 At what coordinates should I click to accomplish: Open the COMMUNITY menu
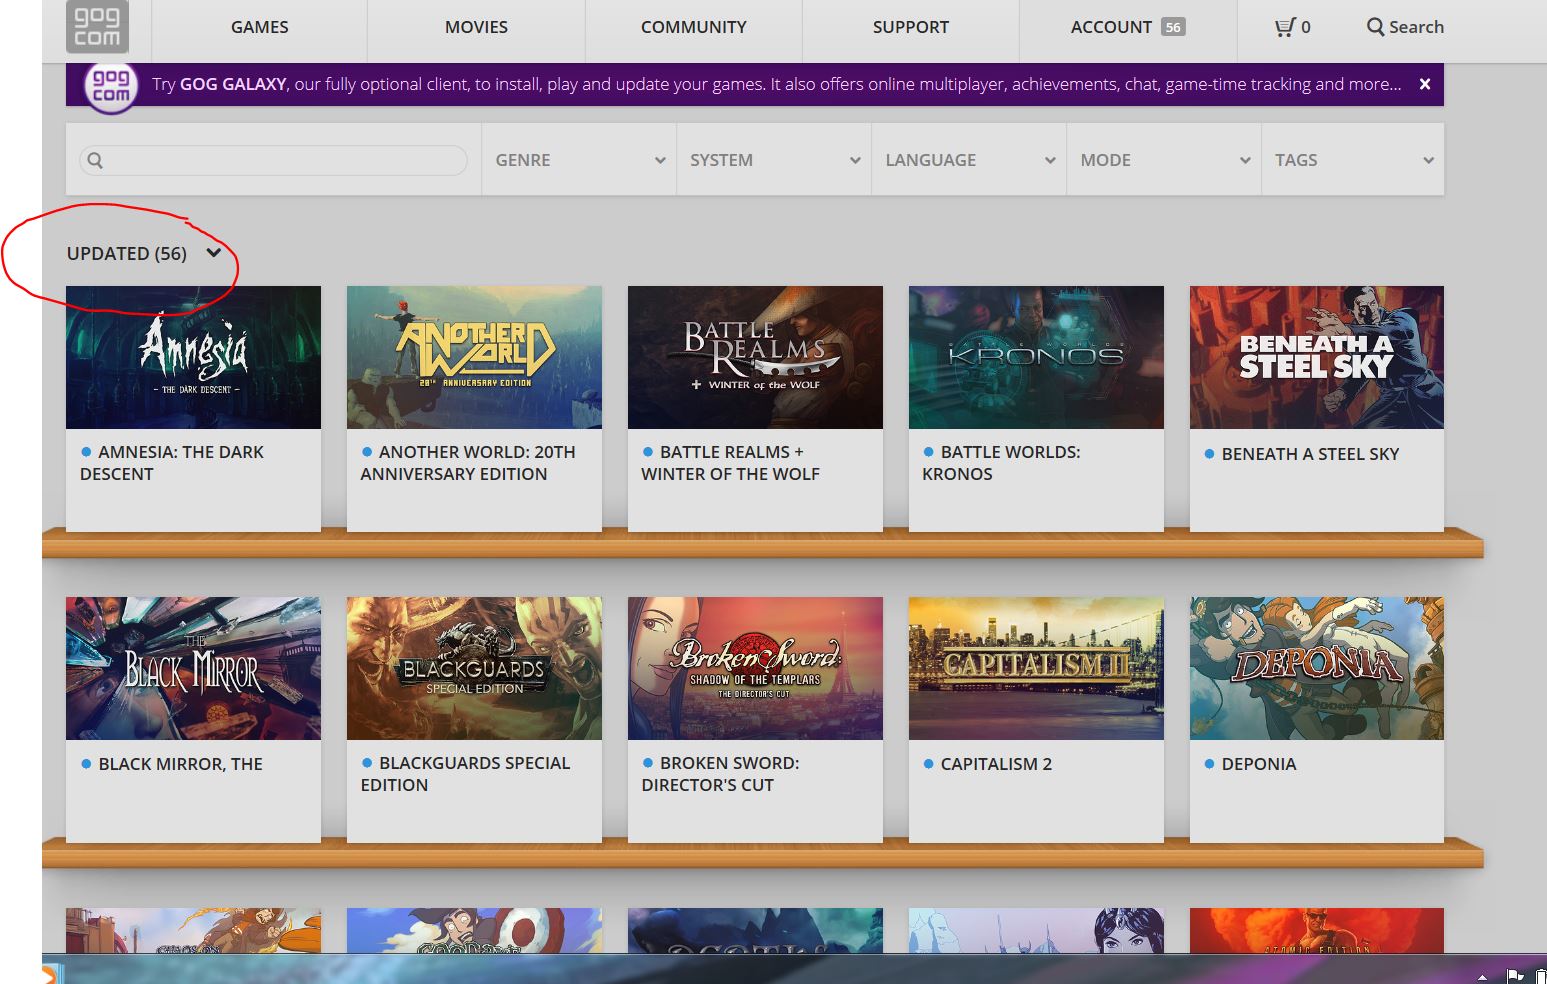(694, 27)
